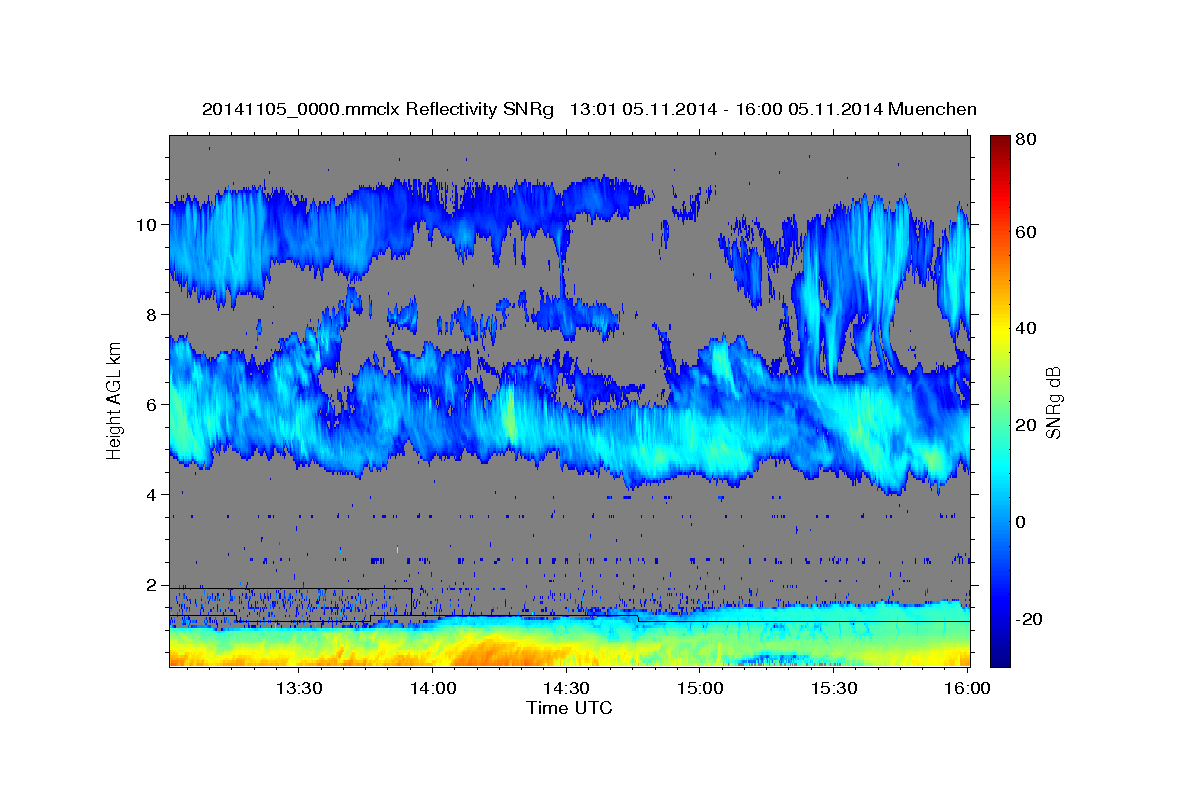Click the 13:30 time tick label
Screen dimensions: 1200x800
click(x=298, y=688)
